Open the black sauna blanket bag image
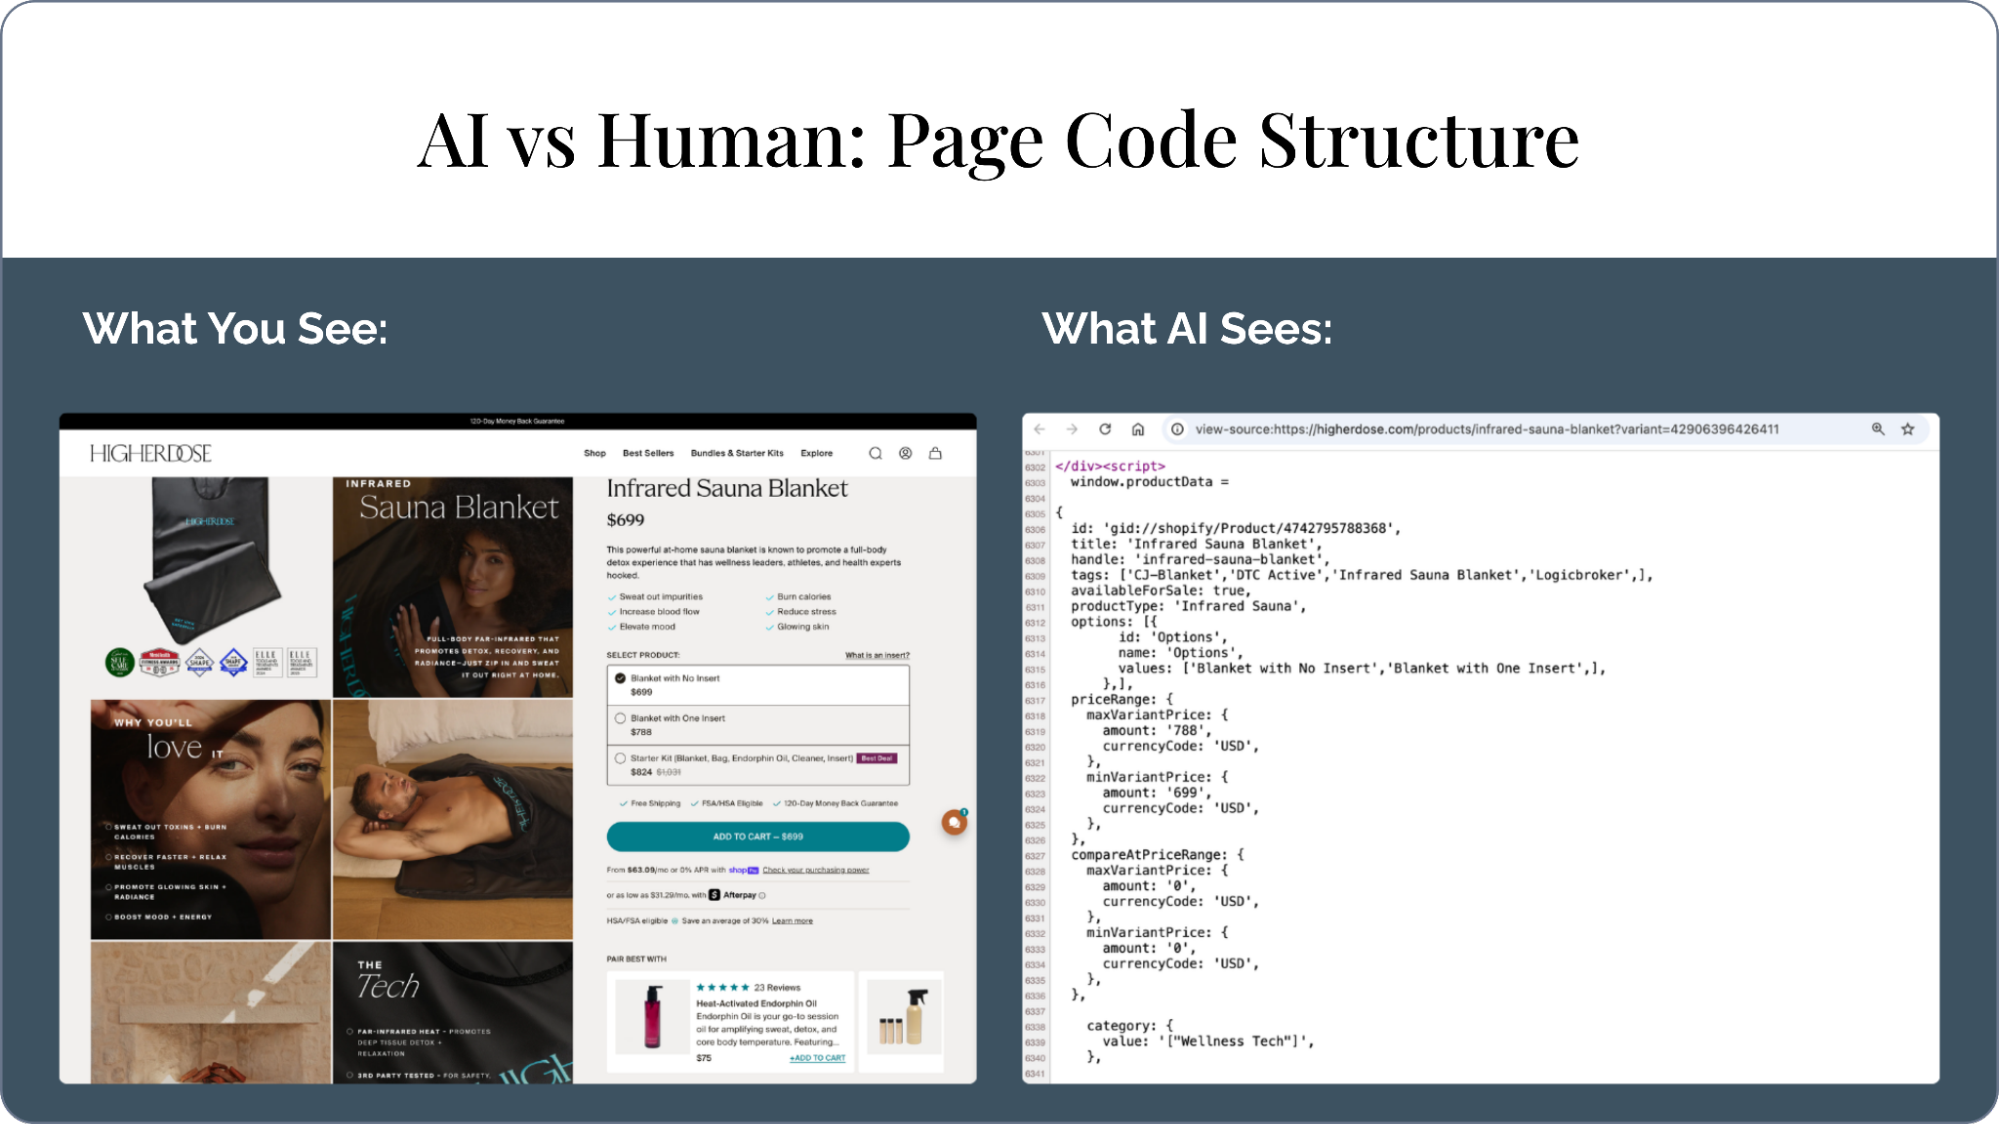 [x=210, y=587]
